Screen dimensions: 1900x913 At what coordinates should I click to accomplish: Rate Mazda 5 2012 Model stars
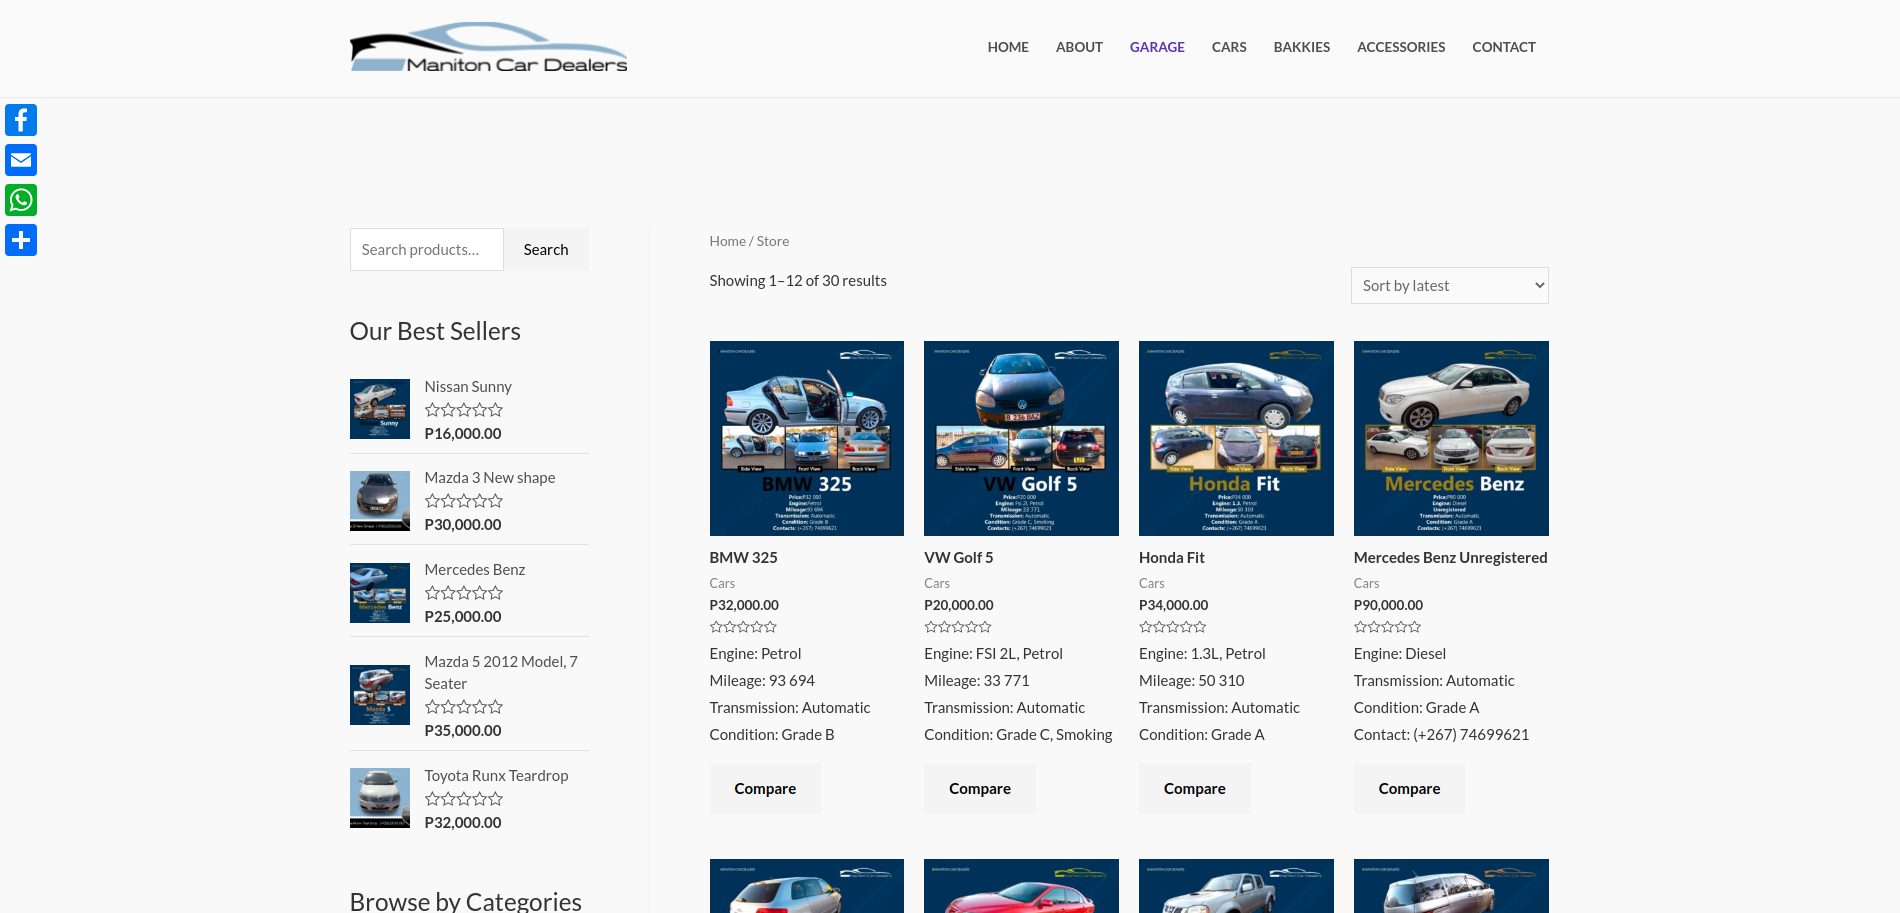(464, 707)
